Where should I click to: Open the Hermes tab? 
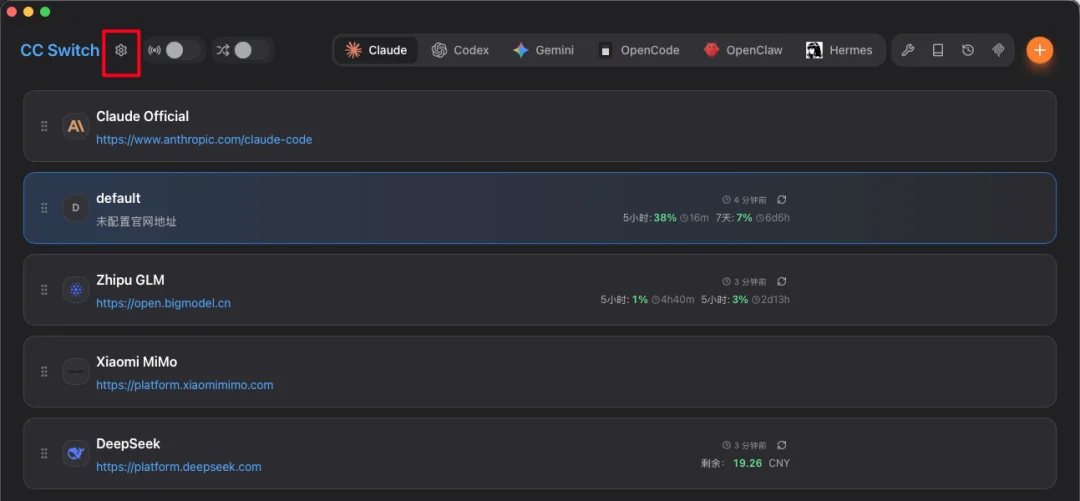pyautogui.click(x=839, y=50)
